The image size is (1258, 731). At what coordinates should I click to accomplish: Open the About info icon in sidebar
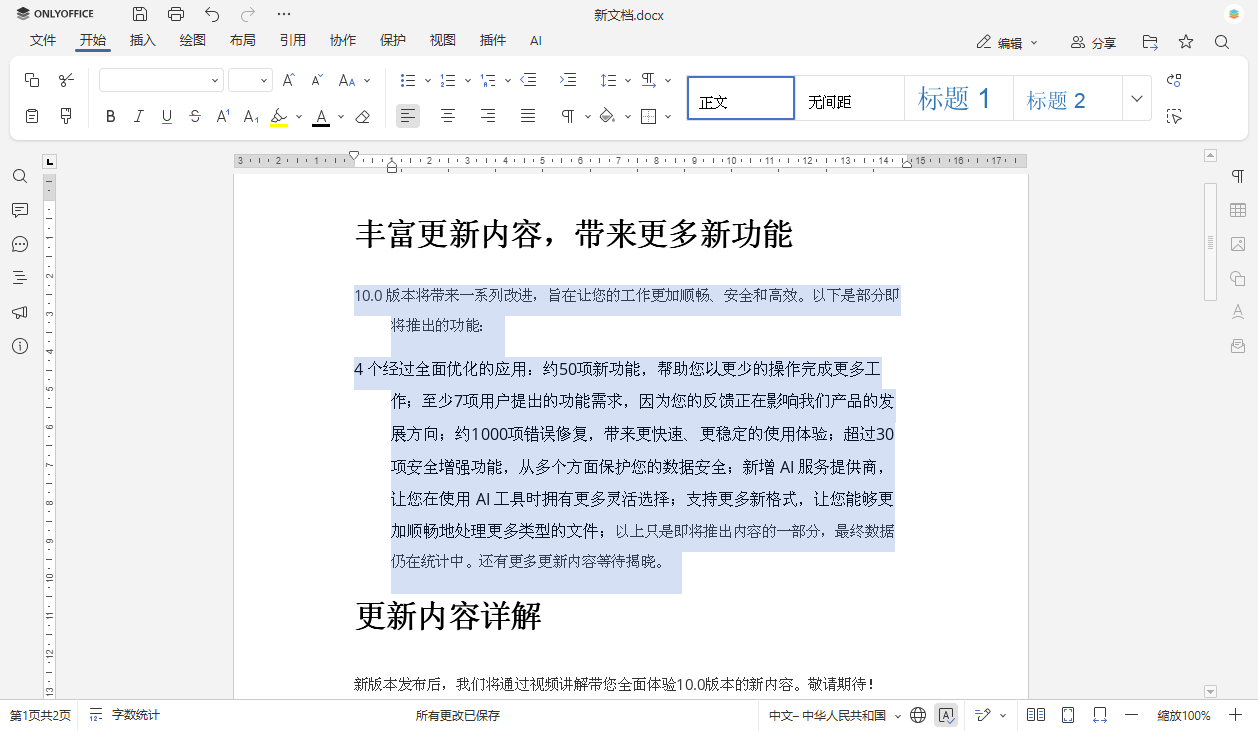click(x=19, y=346)
